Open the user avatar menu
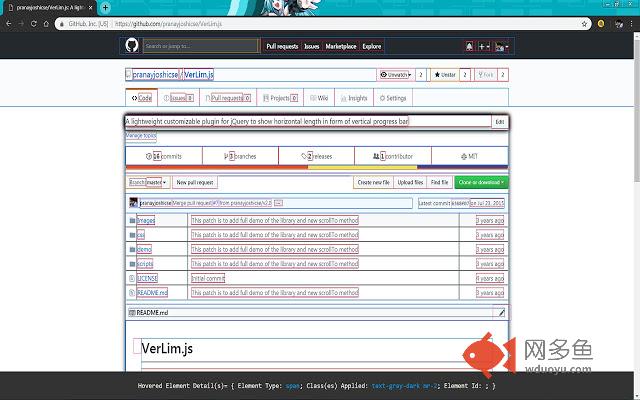 click(502, 47)
